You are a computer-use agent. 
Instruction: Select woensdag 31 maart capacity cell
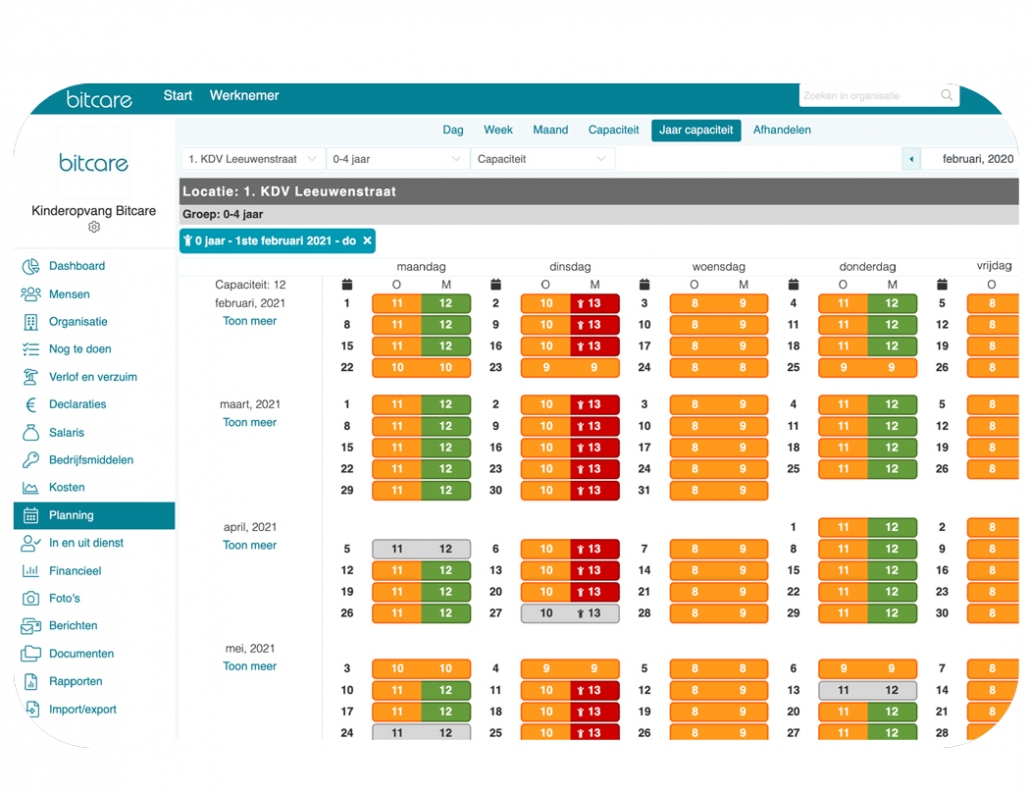tap(719, 491)
